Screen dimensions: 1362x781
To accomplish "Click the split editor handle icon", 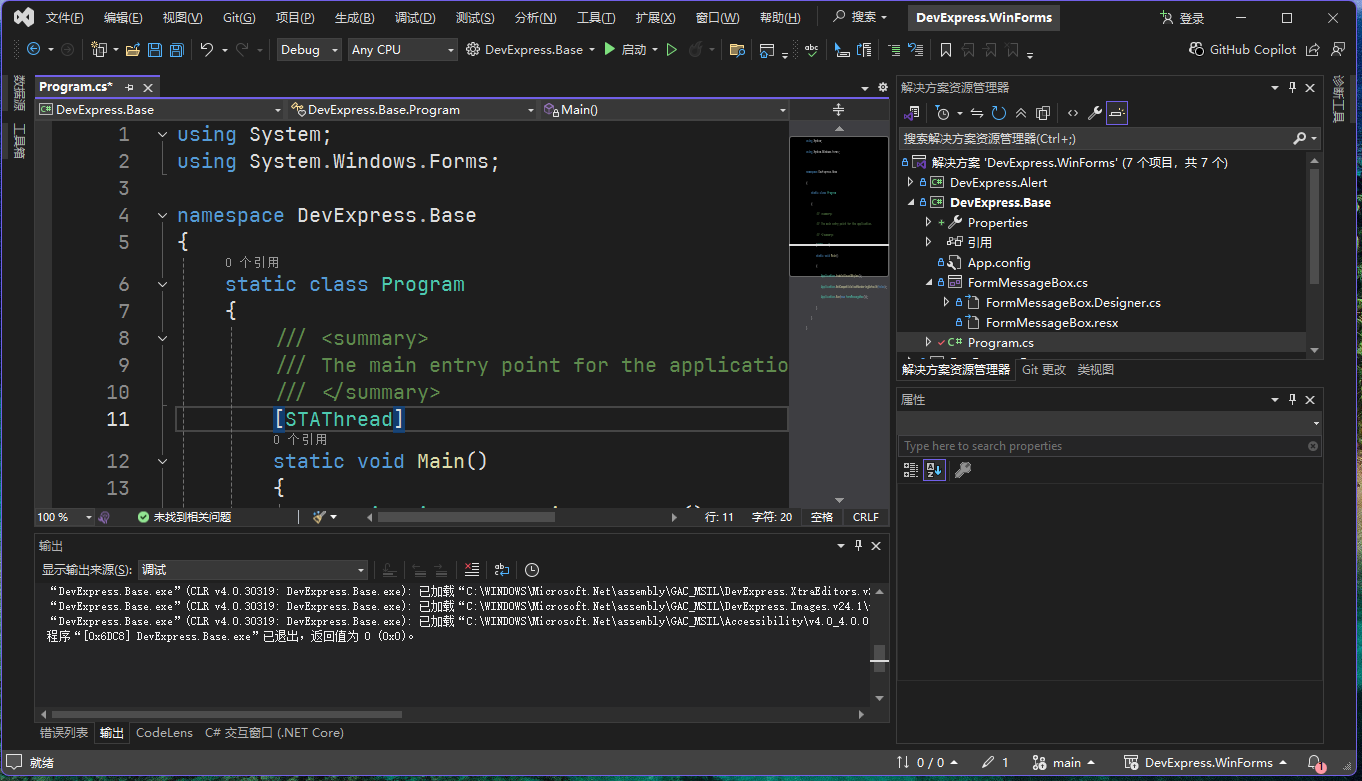I will [838, 110].
